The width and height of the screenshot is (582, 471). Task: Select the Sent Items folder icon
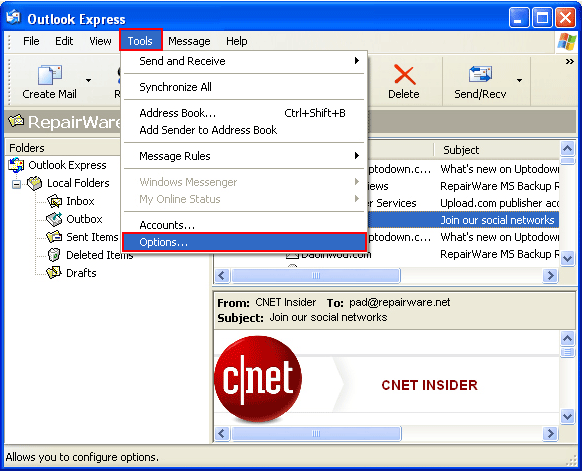click(x=54, y=236)
